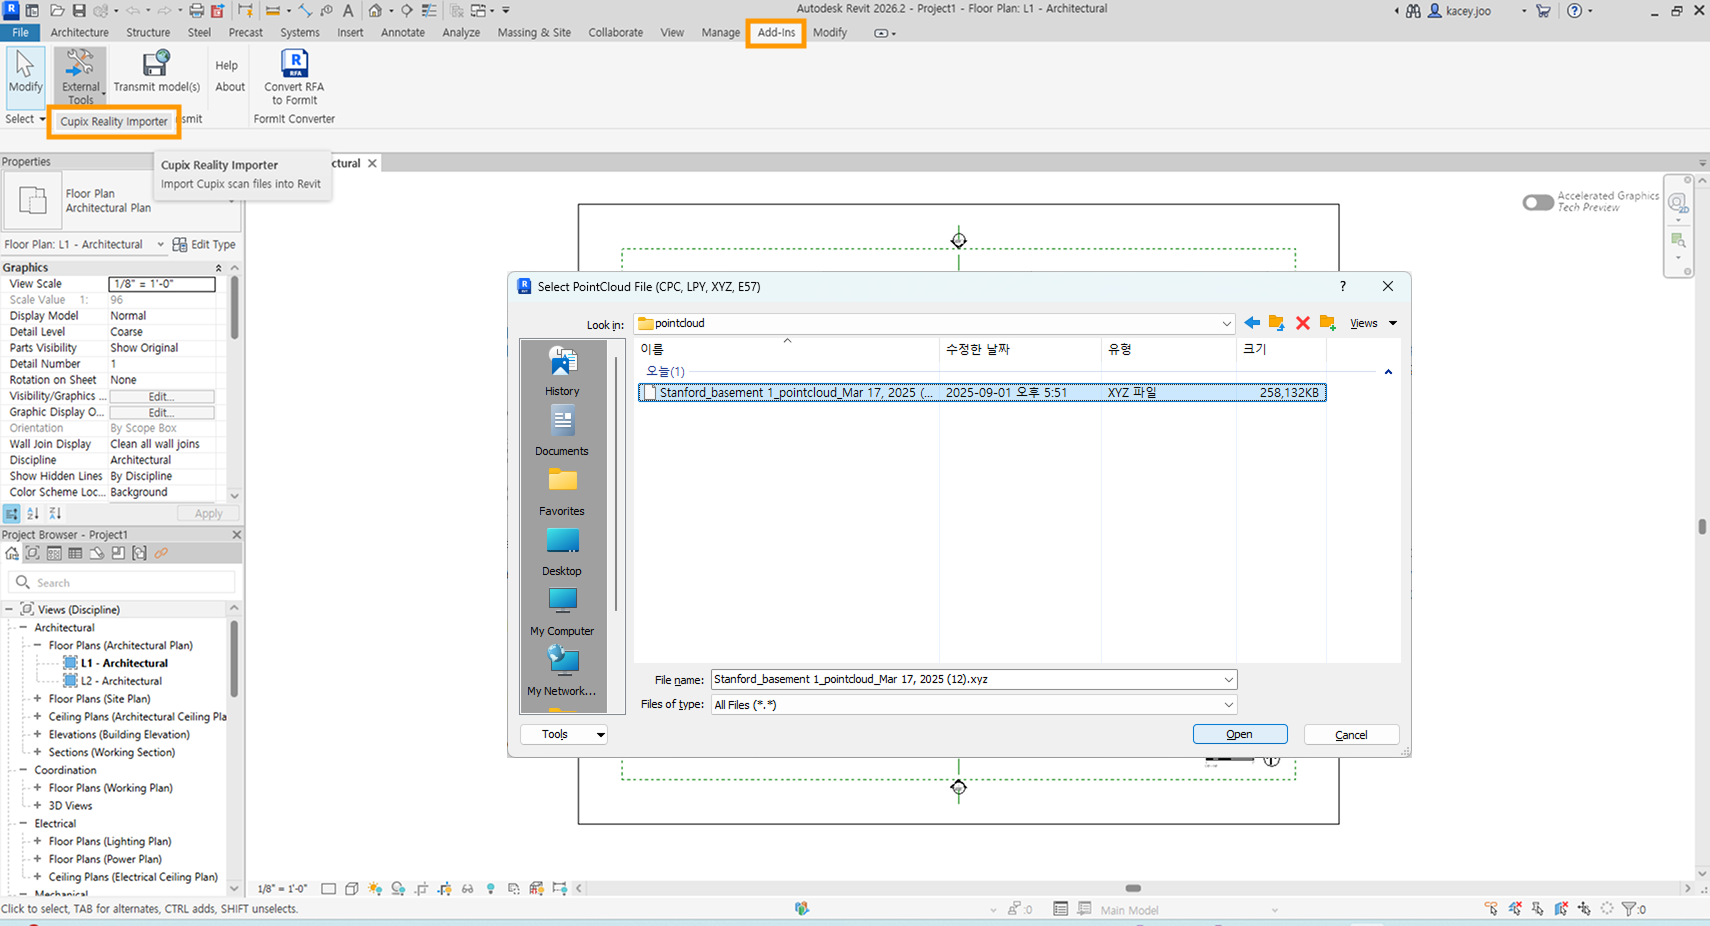Toggle Sun Path in the view control bar
The image size is (1710, 926).
(x=375, y=888)
